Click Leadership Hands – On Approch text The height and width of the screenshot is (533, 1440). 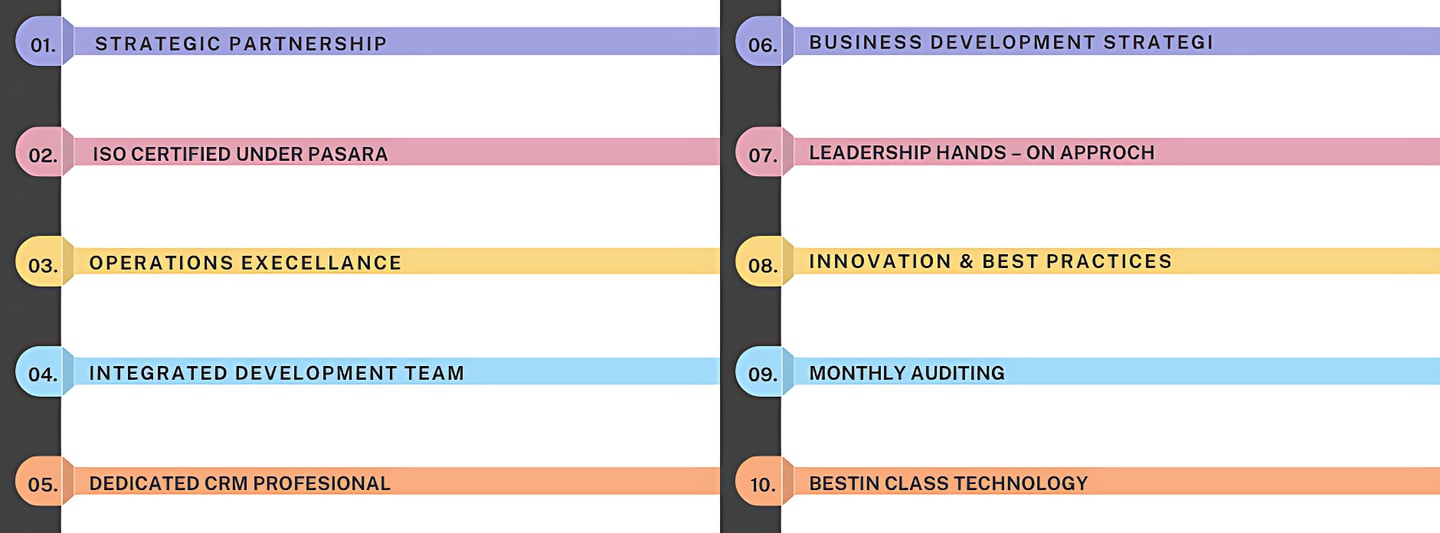(981, 152)
